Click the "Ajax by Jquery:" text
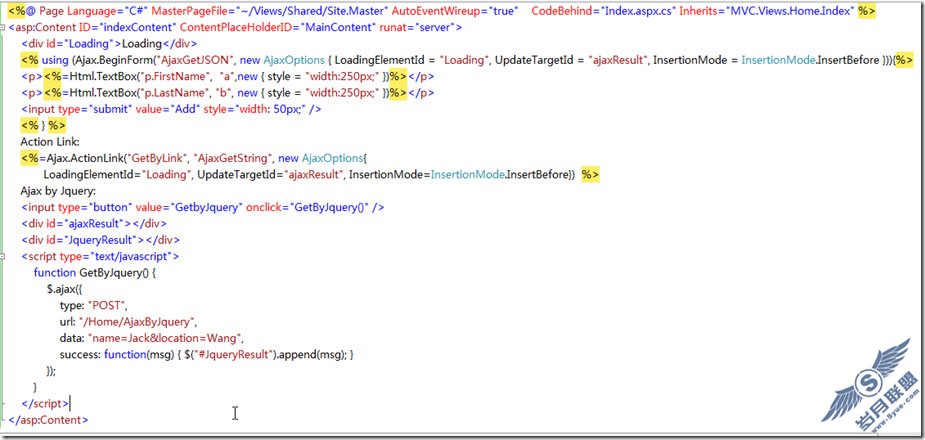925x440 pixels. point(58,191)
